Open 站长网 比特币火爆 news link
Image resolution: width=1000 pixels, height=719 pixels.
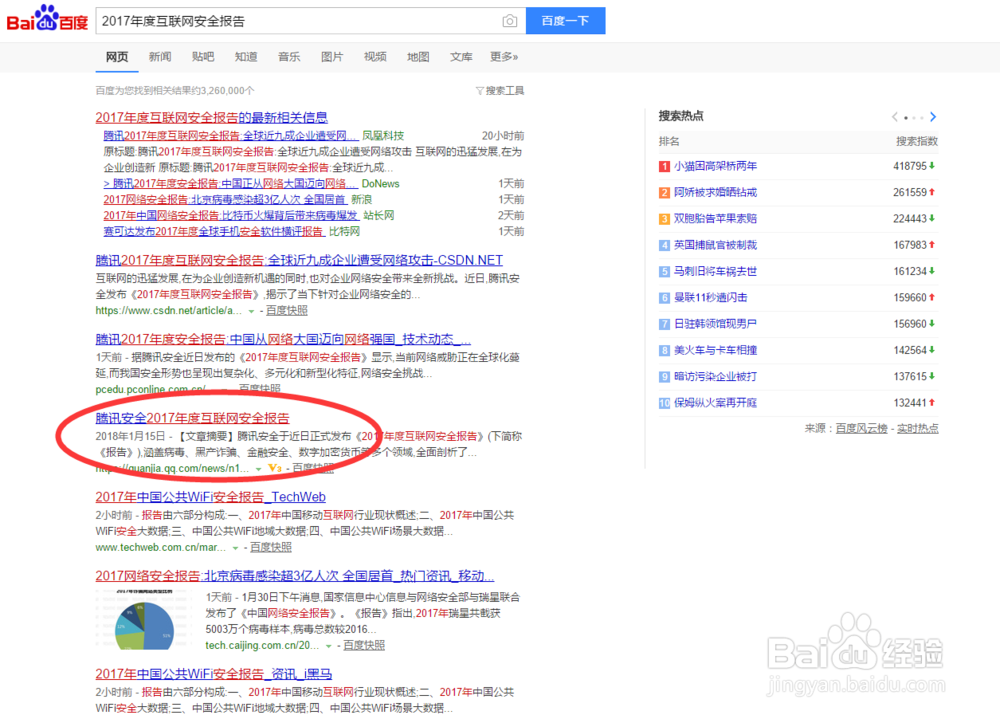(x=231, y=216)
